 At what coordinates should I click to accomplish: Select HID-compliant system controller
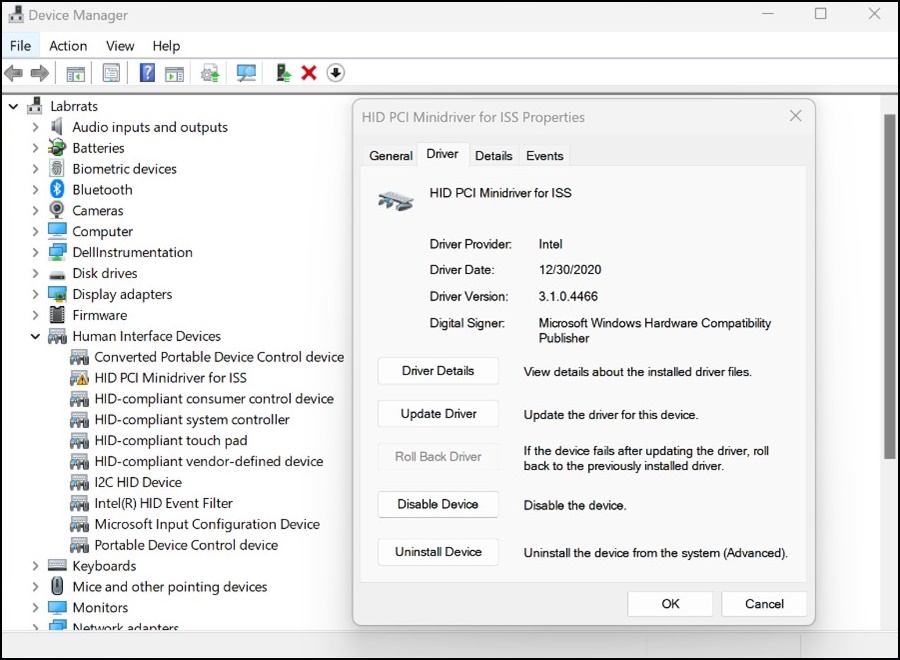[192, 420]
